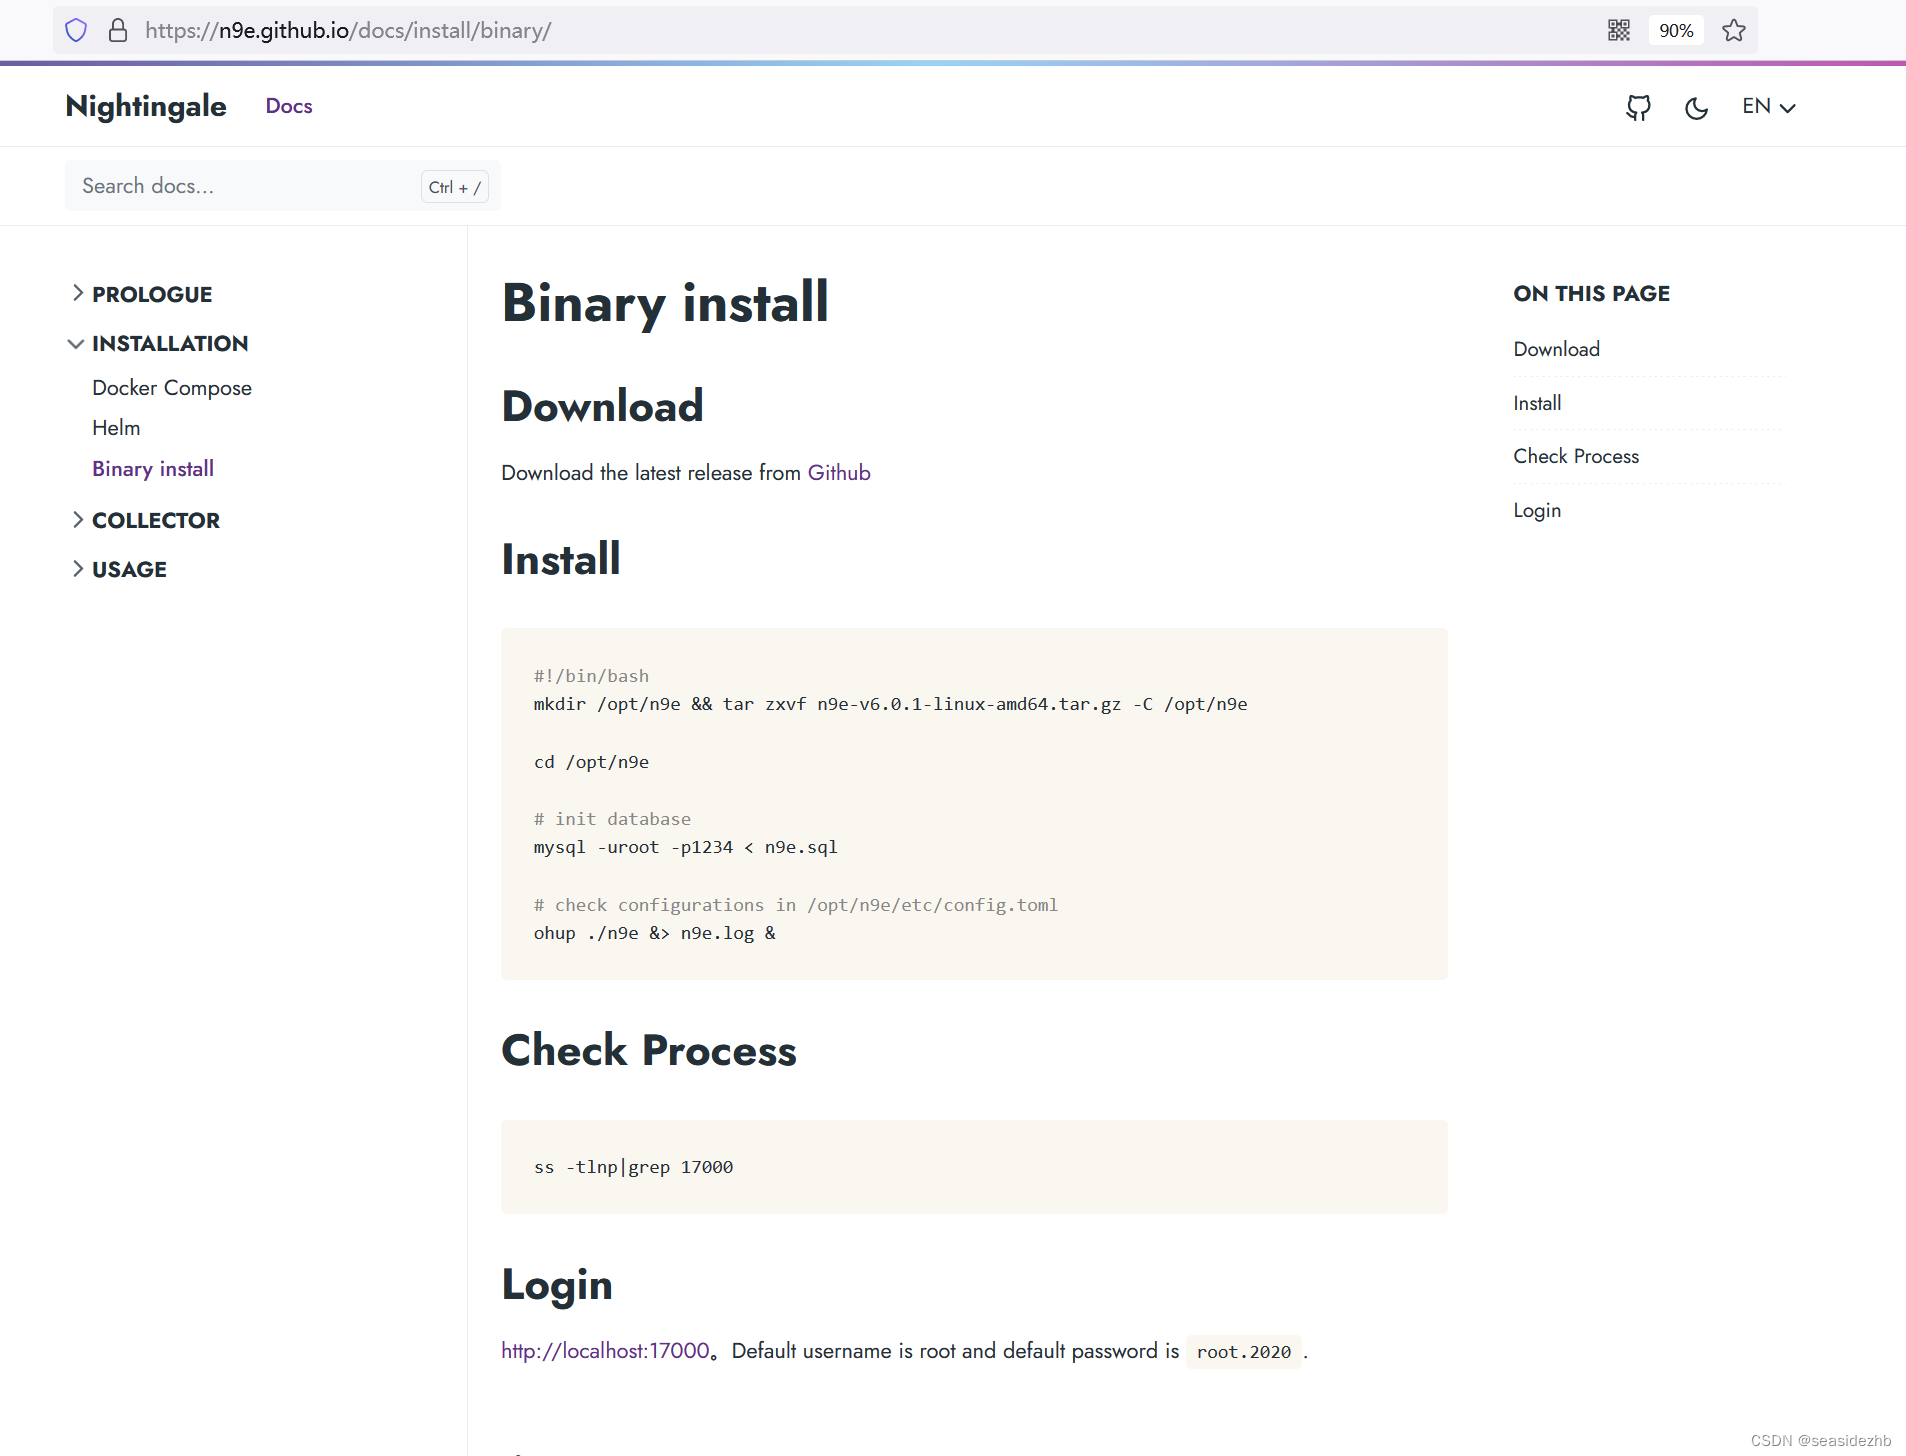Jump to Download in page contents
1906x1456 pixels.
point(1556,349)
